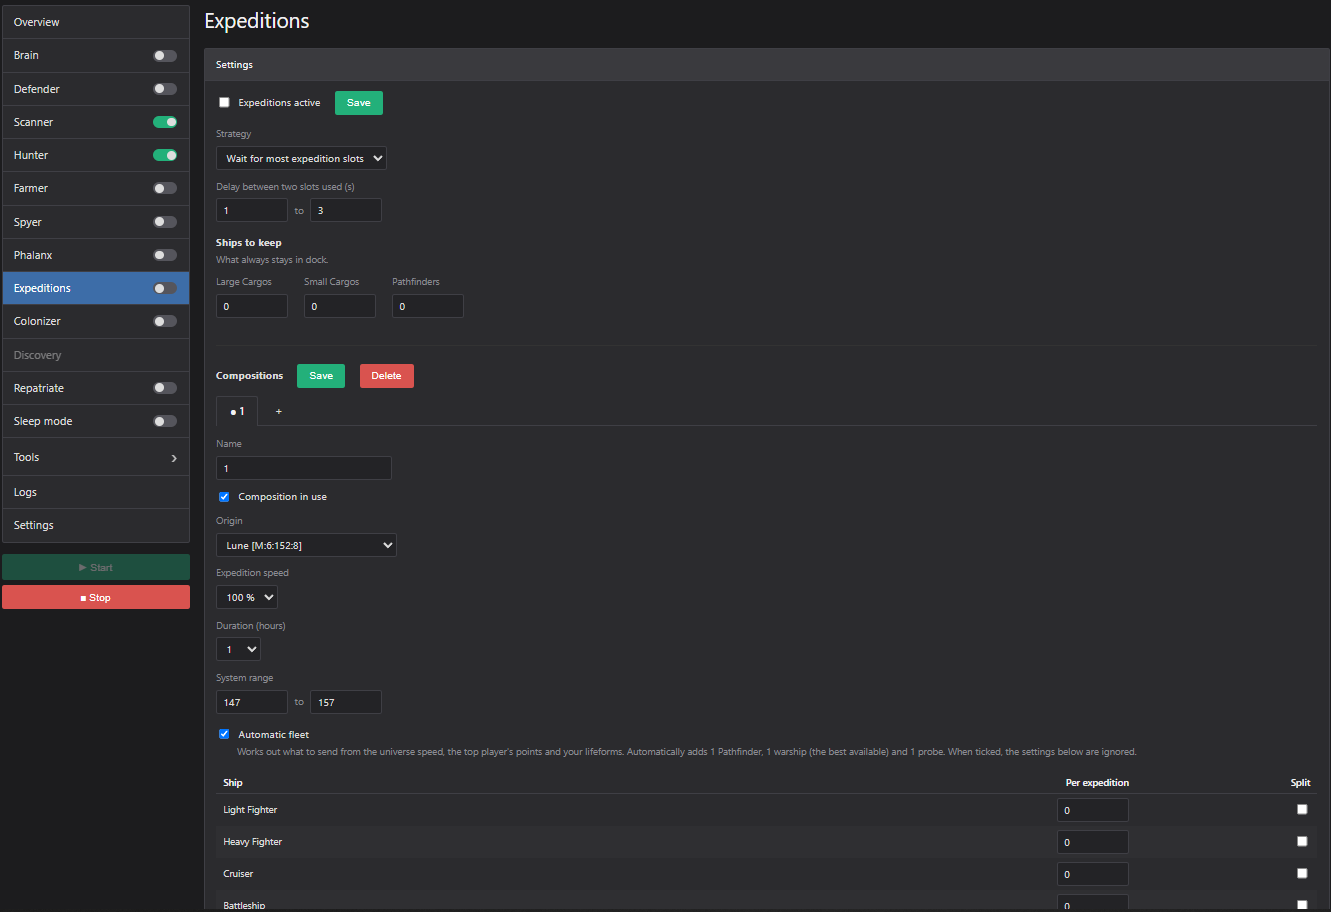Turn off the Scanner switch
The width and height of the screenshot is (1331, 912).
point(165,122)
